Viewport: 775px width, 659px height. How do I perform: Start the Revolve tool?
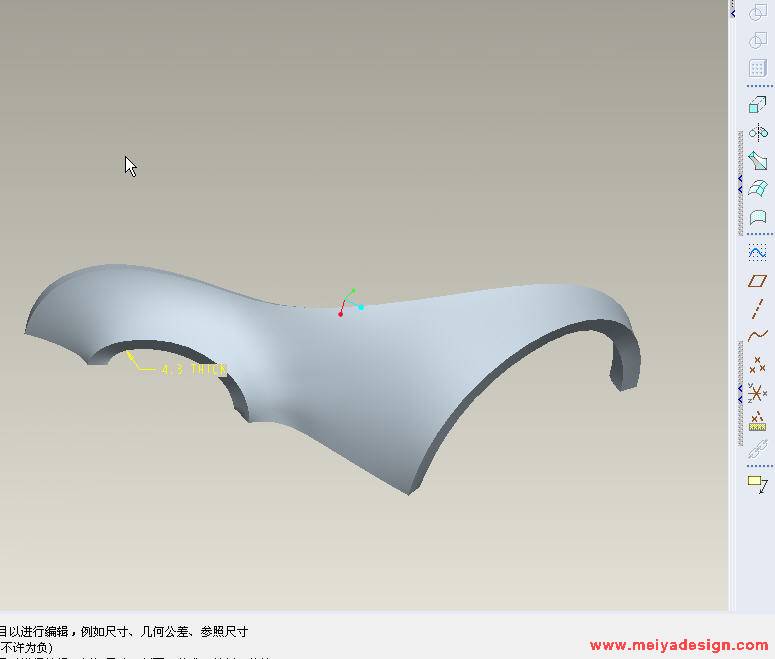tap(758, 132)
